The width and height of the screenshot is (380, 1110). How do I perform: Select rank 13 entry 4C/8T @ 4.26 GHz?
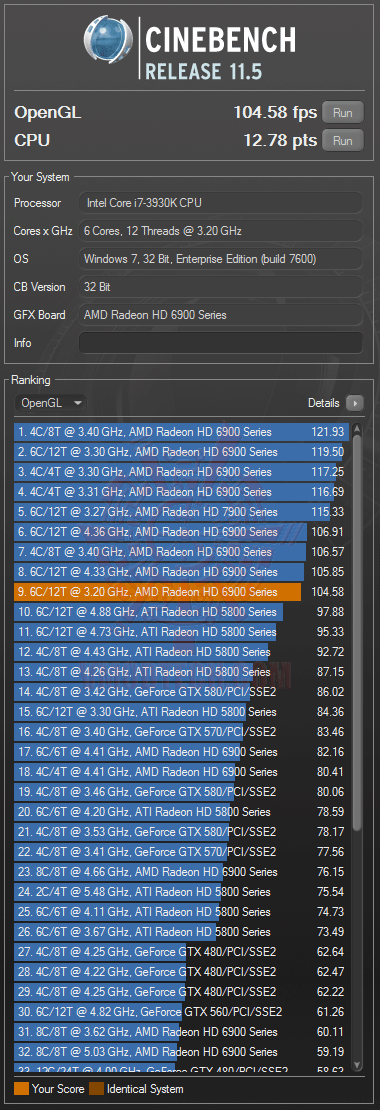(x=182, y=671)
